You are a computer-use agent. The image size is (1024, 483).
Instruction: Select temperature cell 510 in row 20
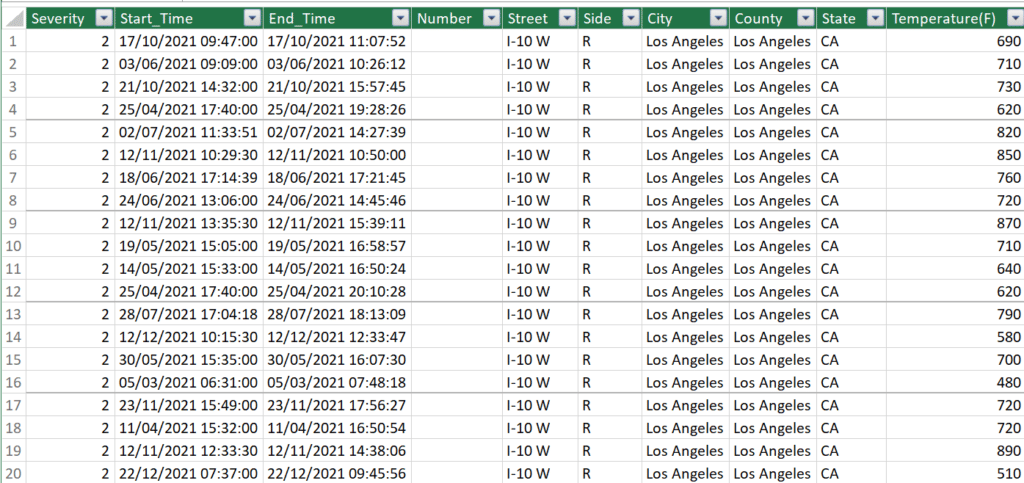tap(955, 473)
